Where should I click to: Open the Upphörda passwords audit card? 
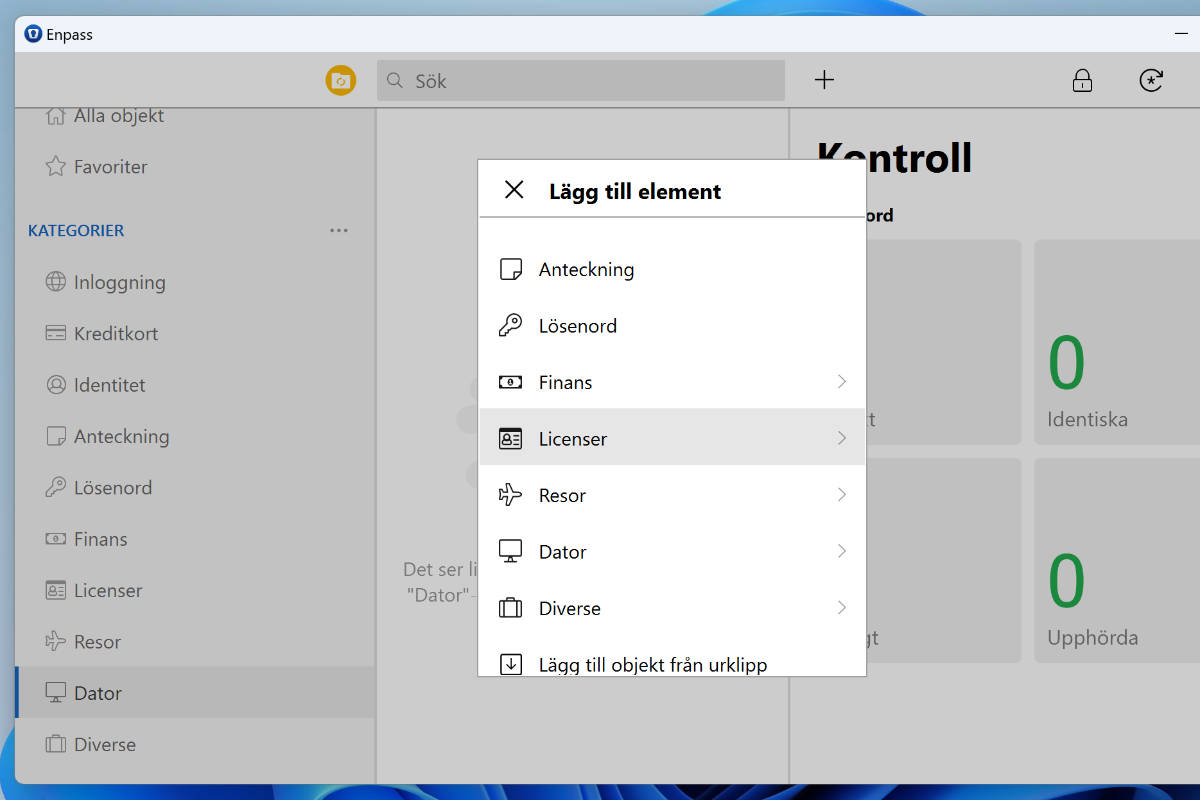tap(1117, 560)
